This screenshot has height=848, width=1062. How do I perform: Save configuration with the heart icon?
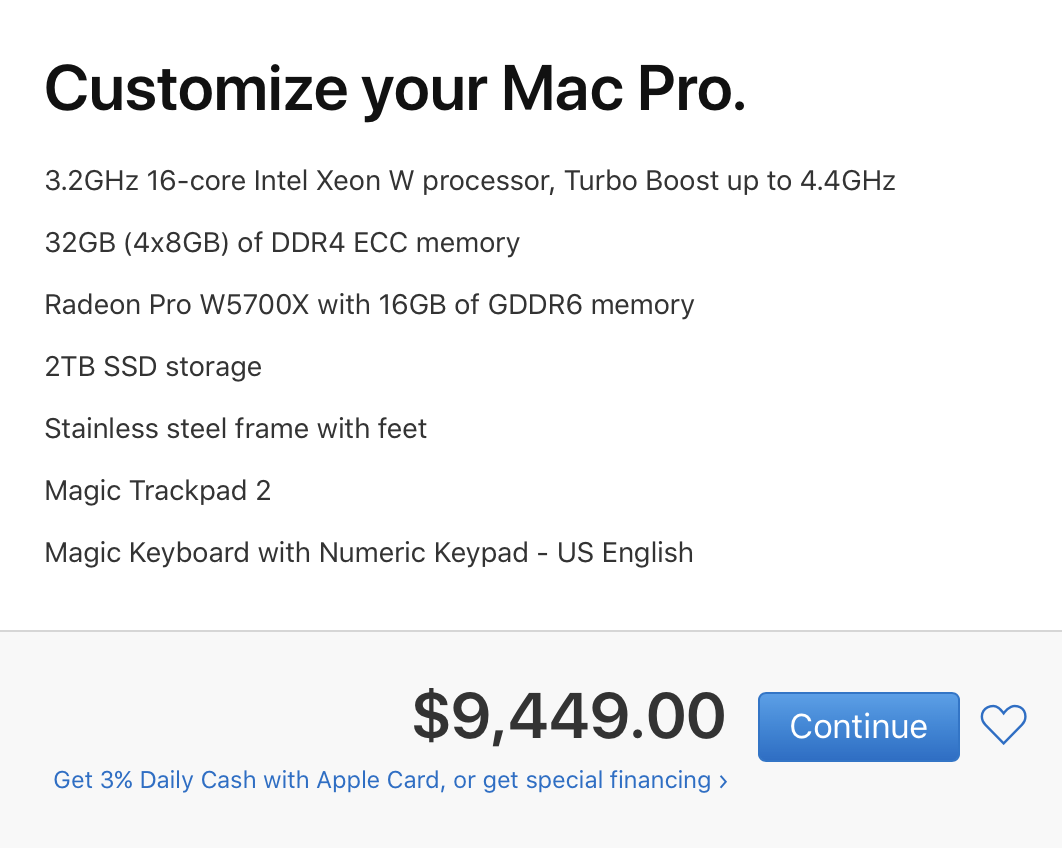click(1003, 725)
